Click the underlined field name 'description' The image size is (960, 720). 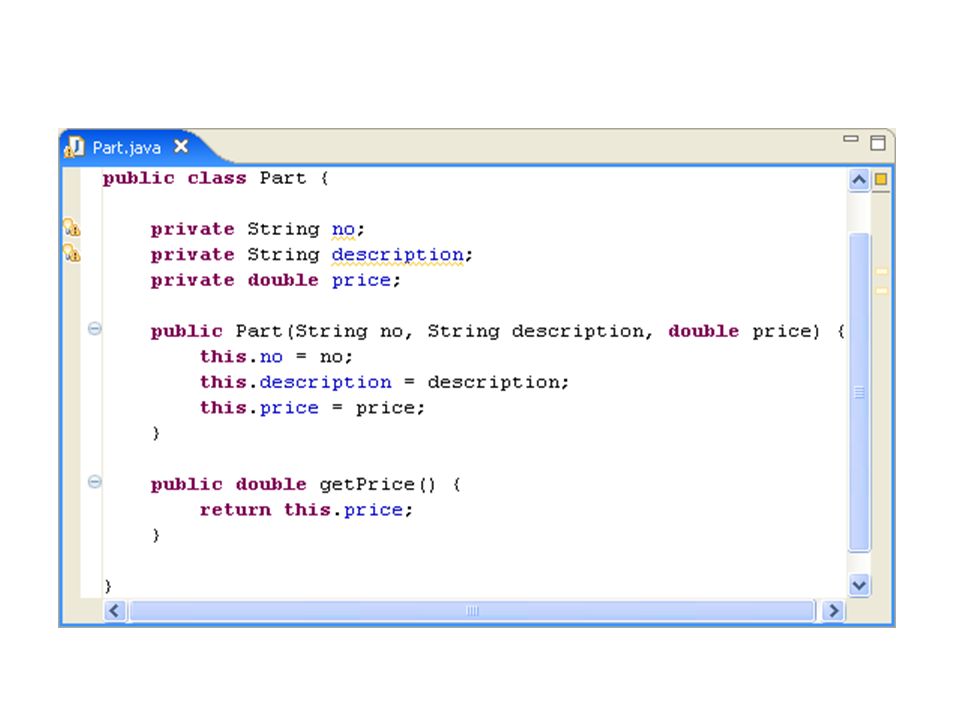(397, 255)
